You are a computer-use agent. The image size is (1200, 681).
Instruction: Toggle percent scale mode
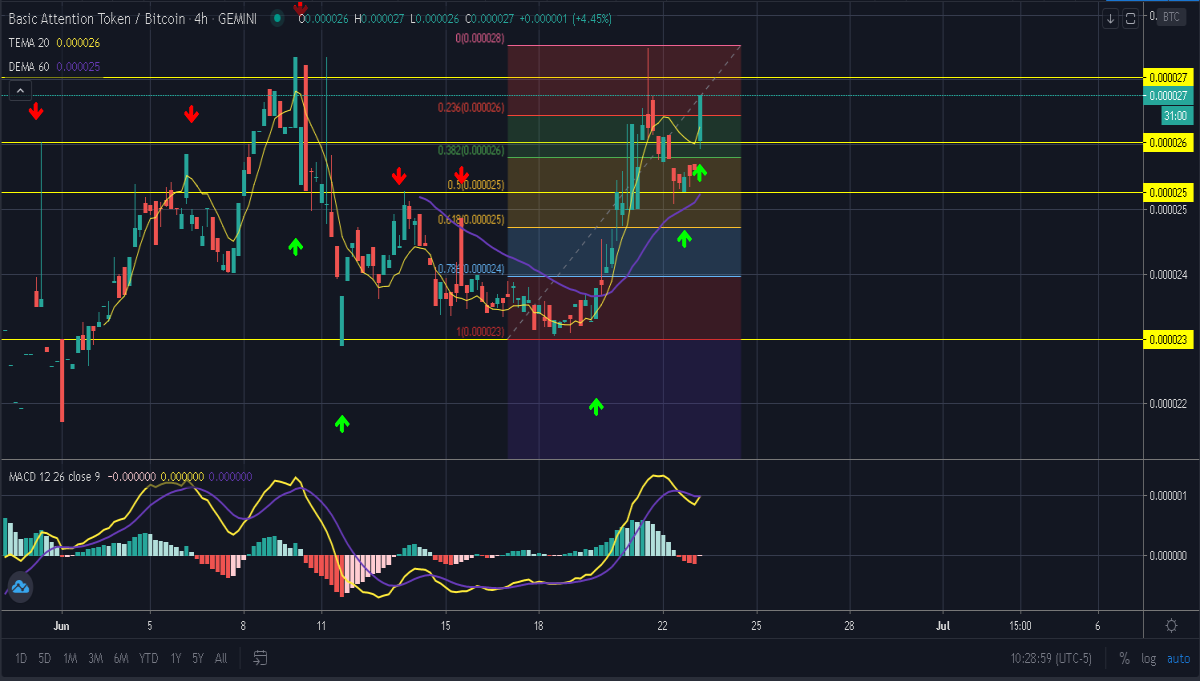(1124, 658)
